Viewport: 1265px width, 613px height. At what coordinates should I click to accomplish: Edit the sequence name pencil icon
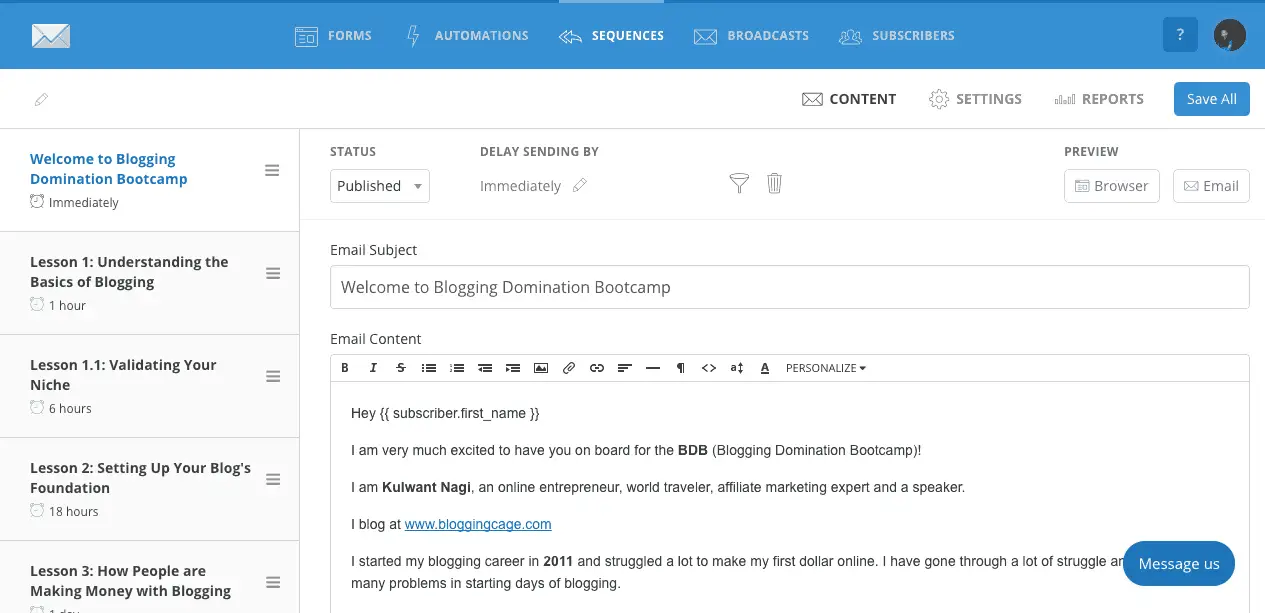coord(41,99)
